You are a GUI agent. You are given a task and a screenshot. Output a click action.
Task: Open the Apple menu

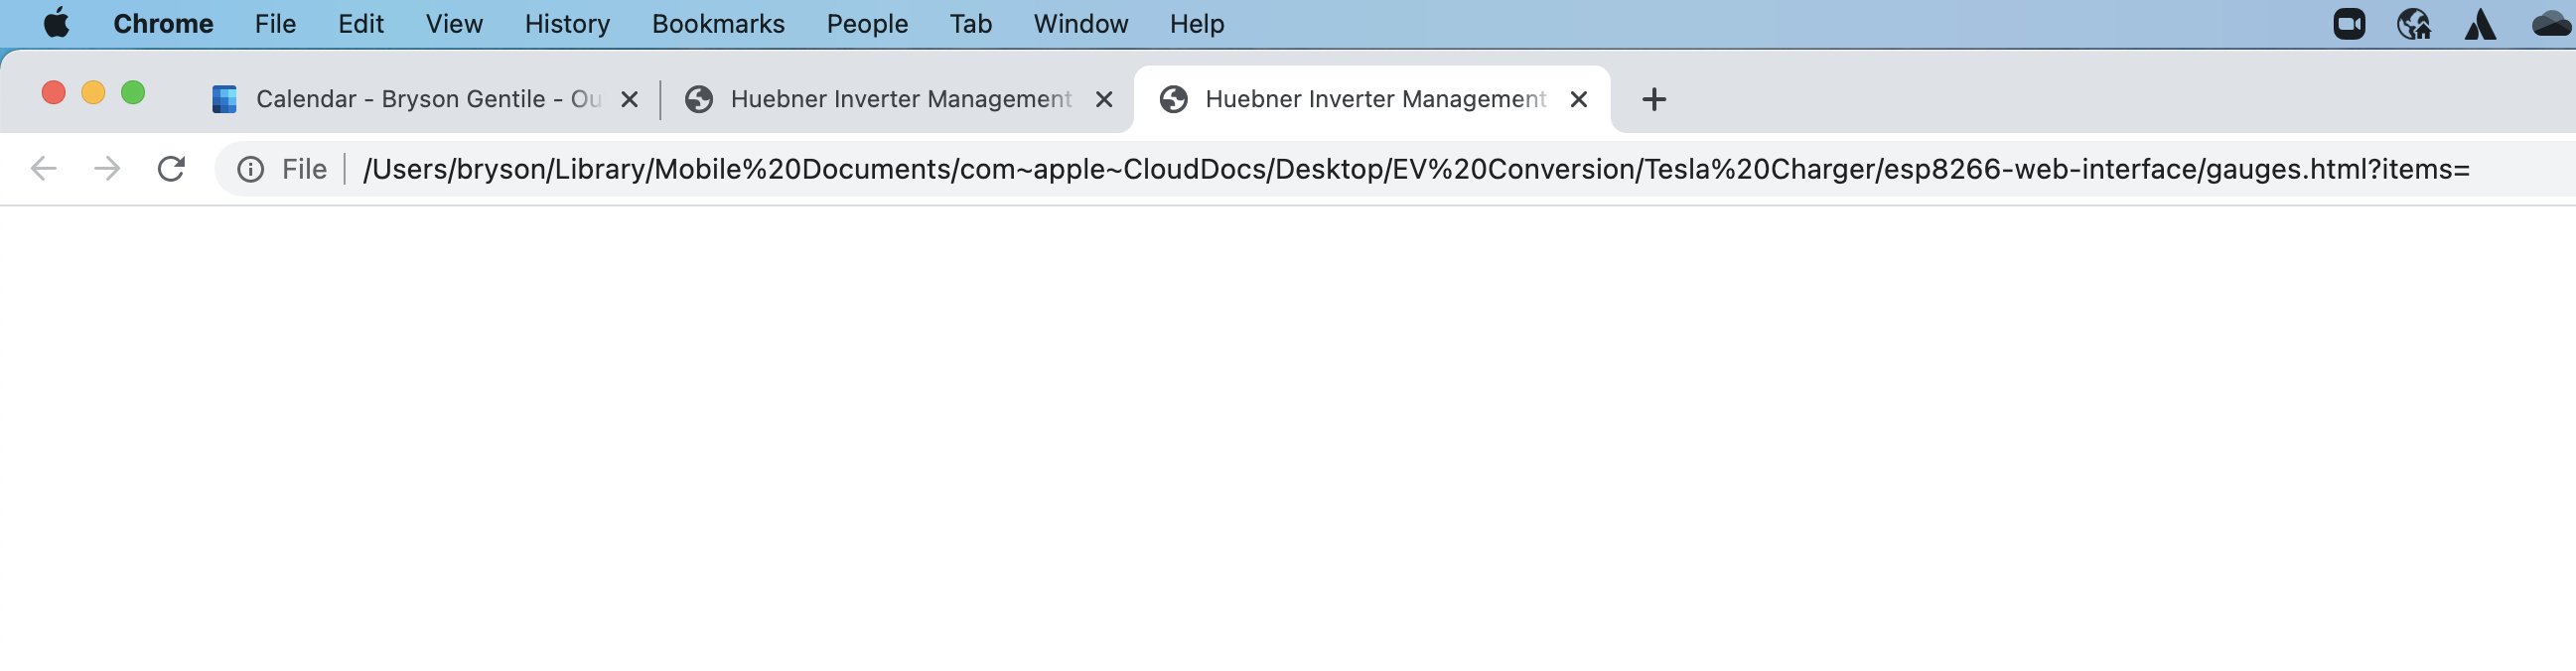click(57, 23)
